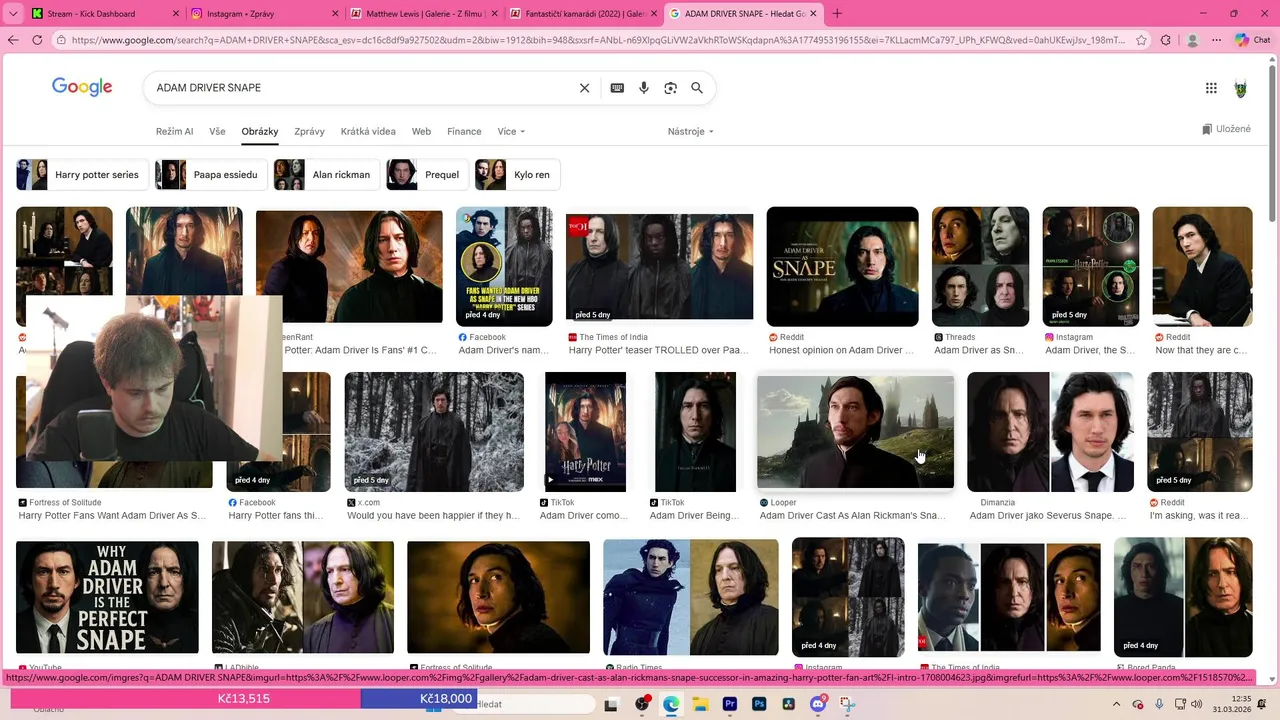Open Režim AI search mode
The image size is (1280, 720).
(x=174, y=131)
